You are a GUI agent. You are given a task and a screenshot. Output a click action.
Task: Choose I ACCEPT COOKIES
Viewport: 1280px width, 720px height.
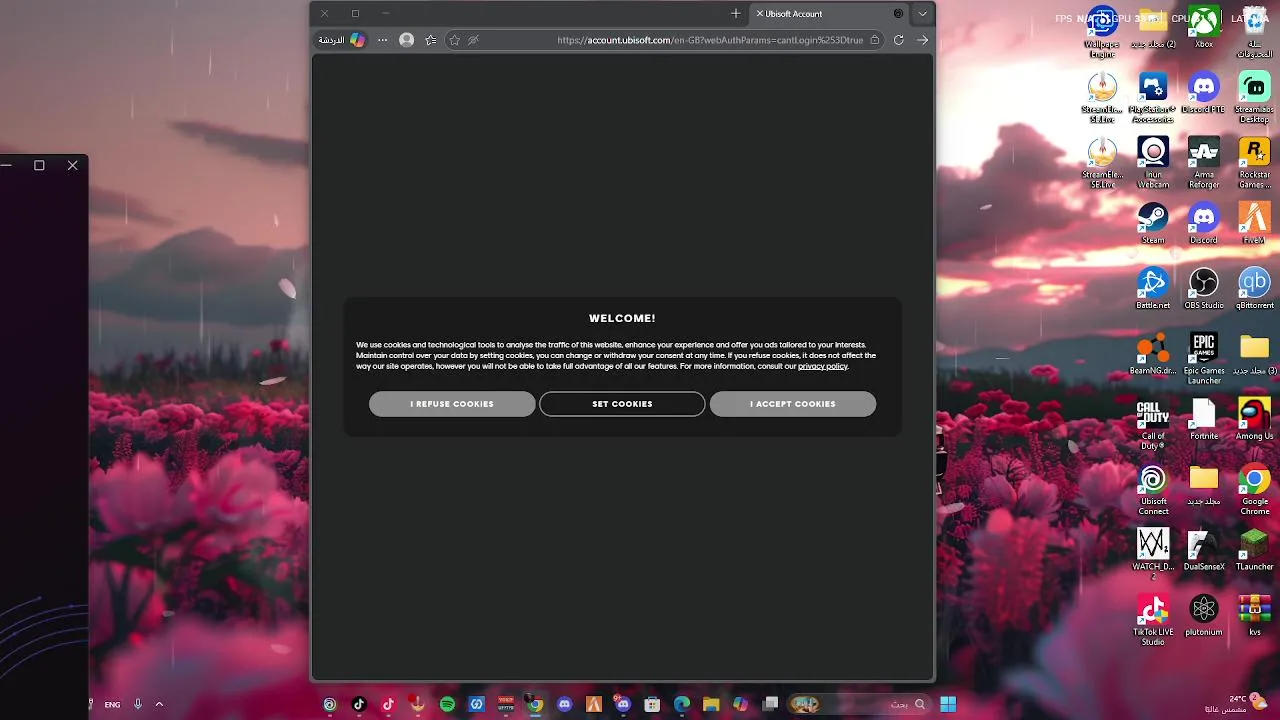[793, 404]
